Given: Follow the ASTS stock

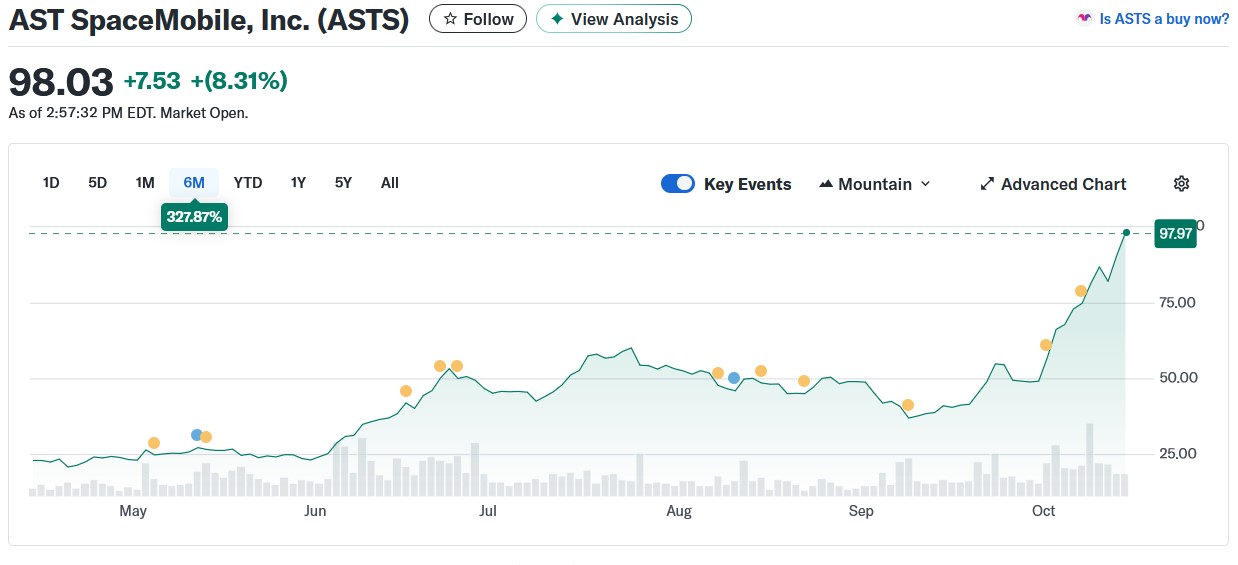Looking at the screenshot, I should tap(478, 19).
